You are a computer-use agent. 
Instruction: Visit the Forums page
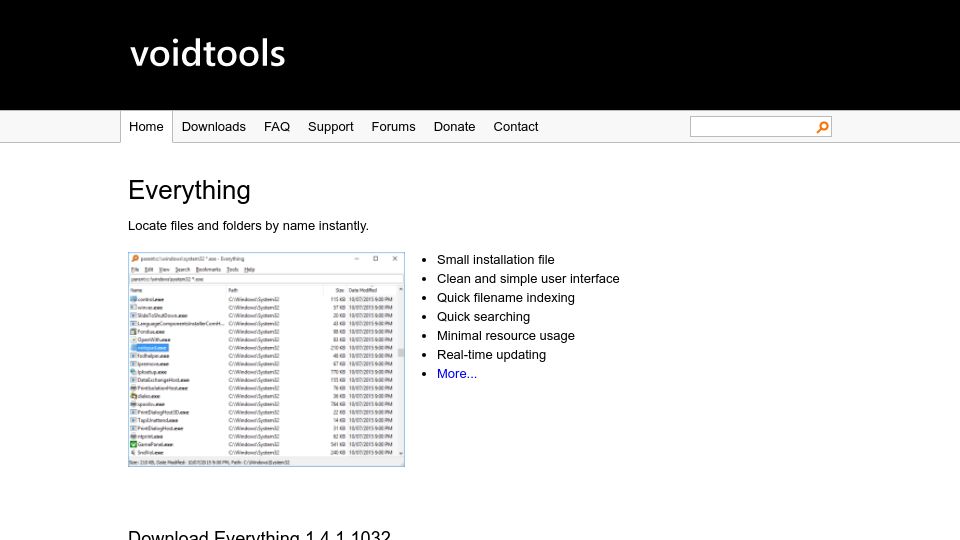[393, 127]
